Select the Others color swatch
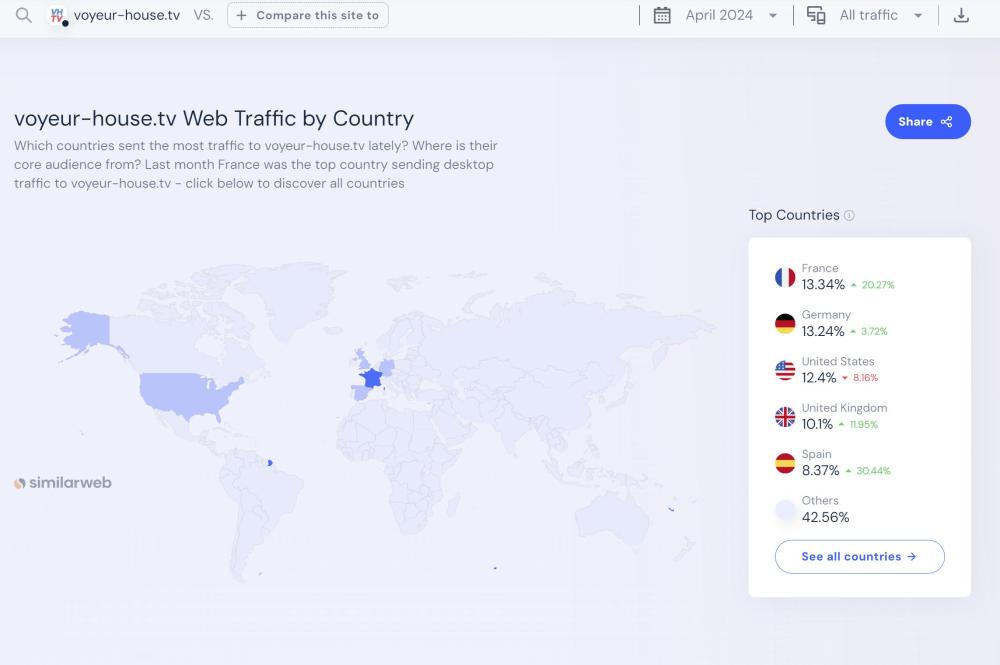Image resolution: width=1000 pixels, height=665 pixels. point(785,510)
